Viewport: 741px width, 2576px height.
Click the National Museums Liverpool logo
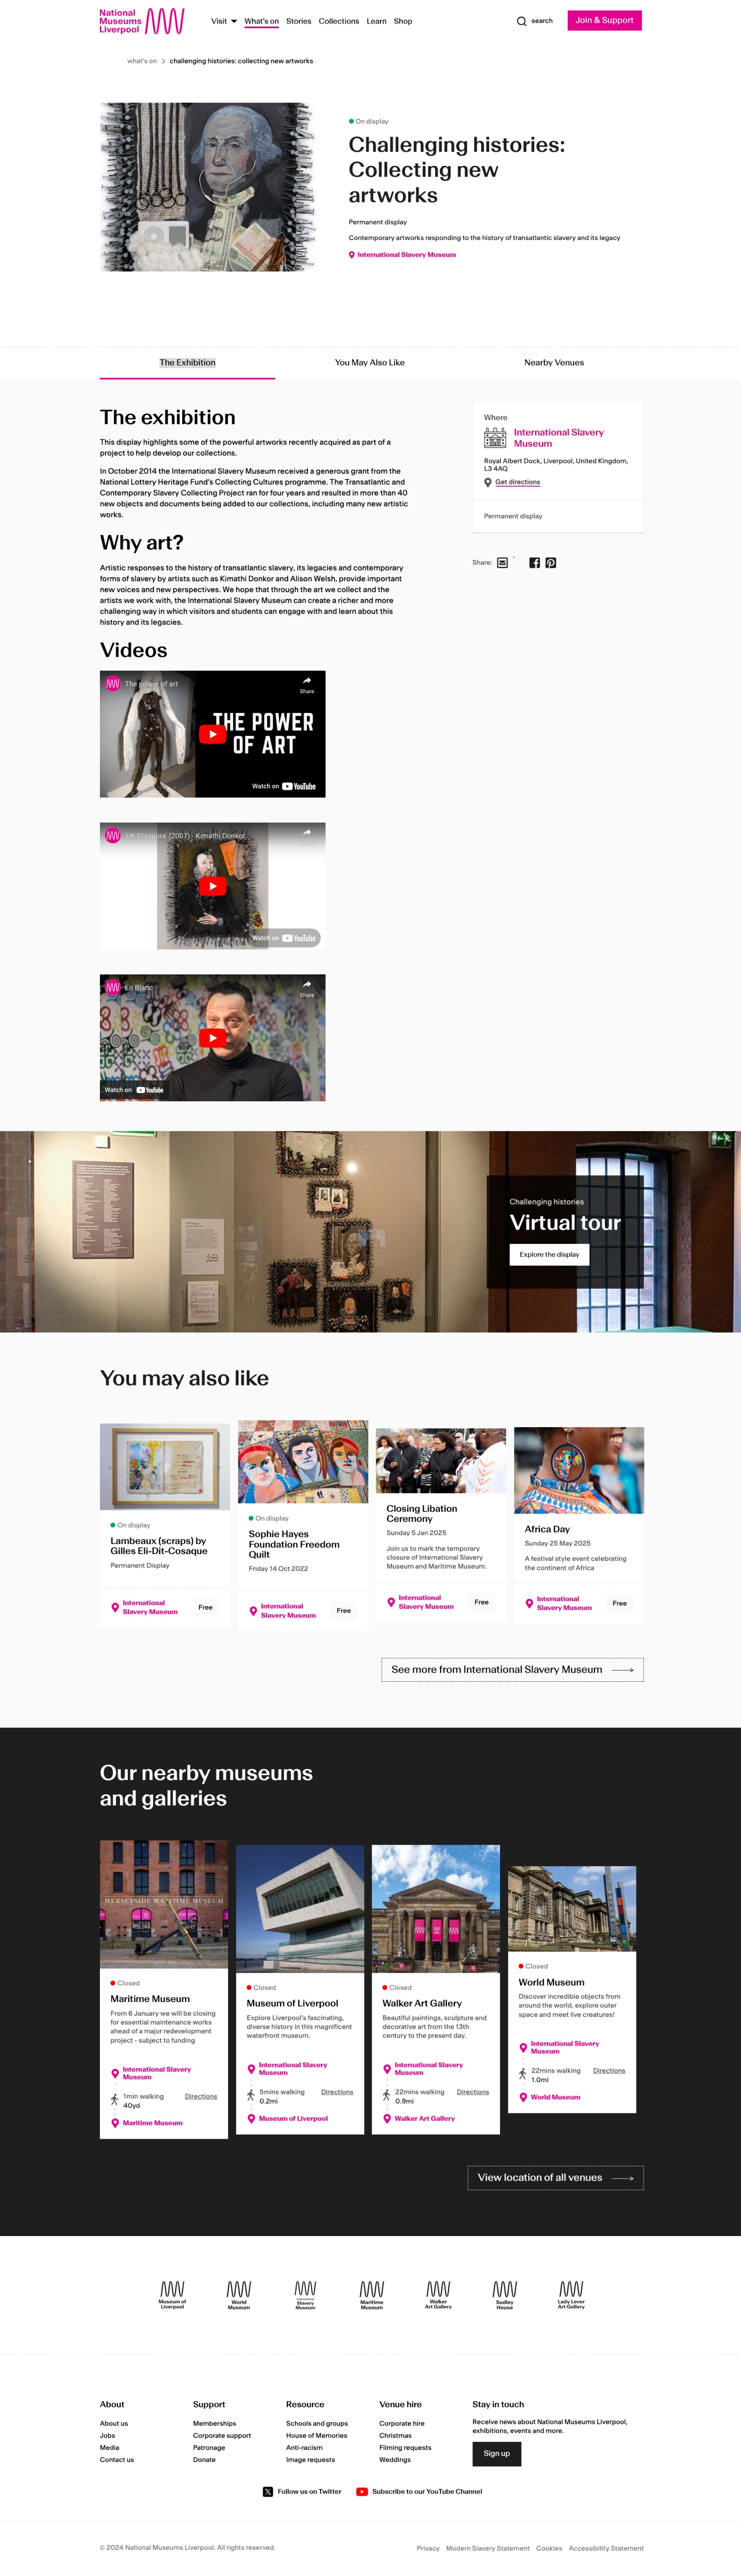(x=142, y=21)
